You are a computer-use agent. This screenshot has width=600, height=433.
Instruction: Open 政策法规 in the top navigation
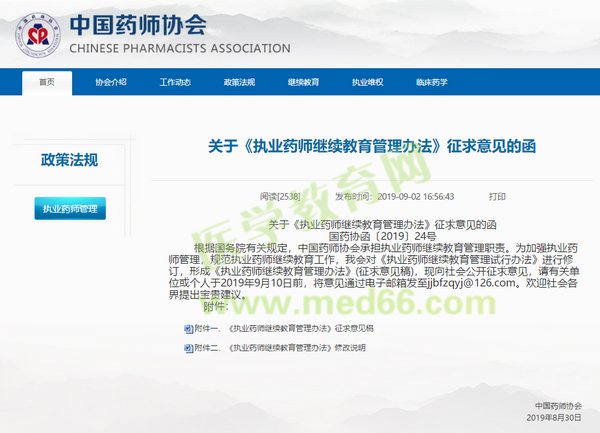coord(239,81)
